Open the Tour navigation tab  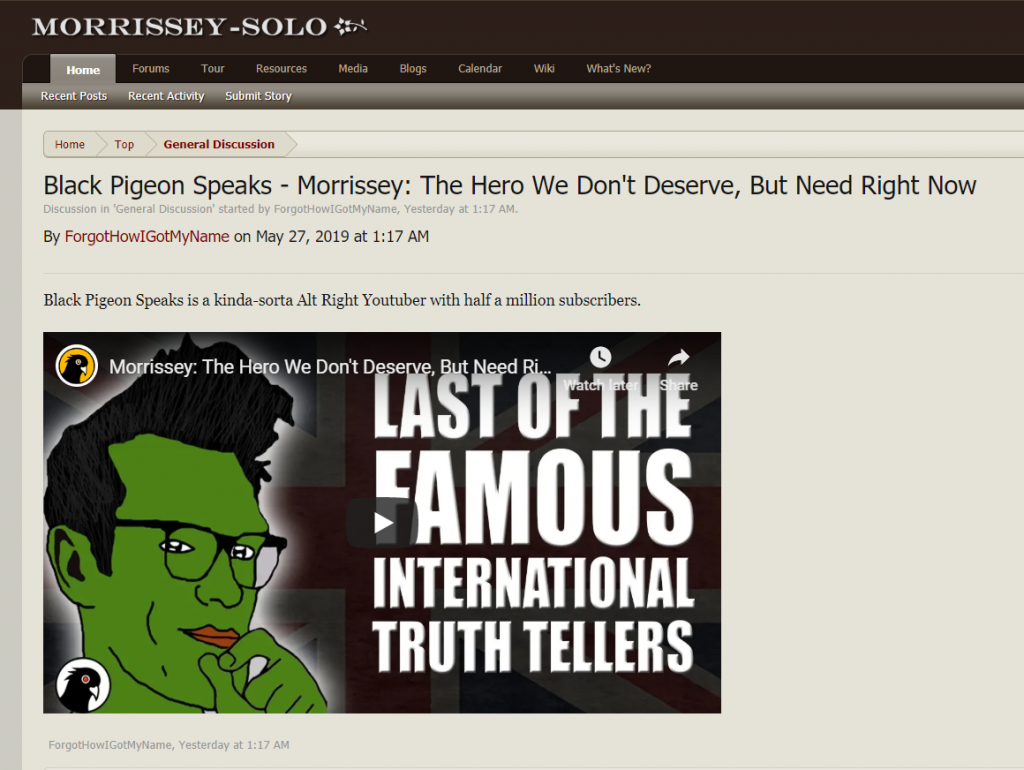[212, 69]
